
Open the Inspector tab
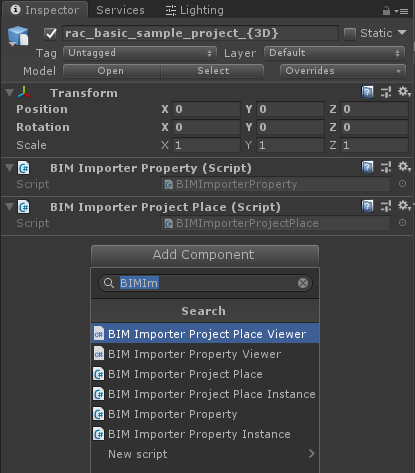pos(45,10)
